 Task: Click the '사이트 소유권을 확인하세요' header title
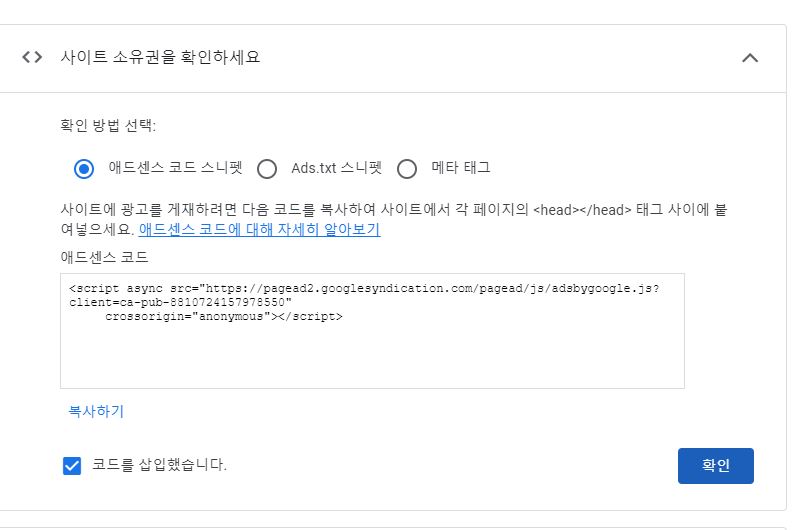(x=160, y=56)
